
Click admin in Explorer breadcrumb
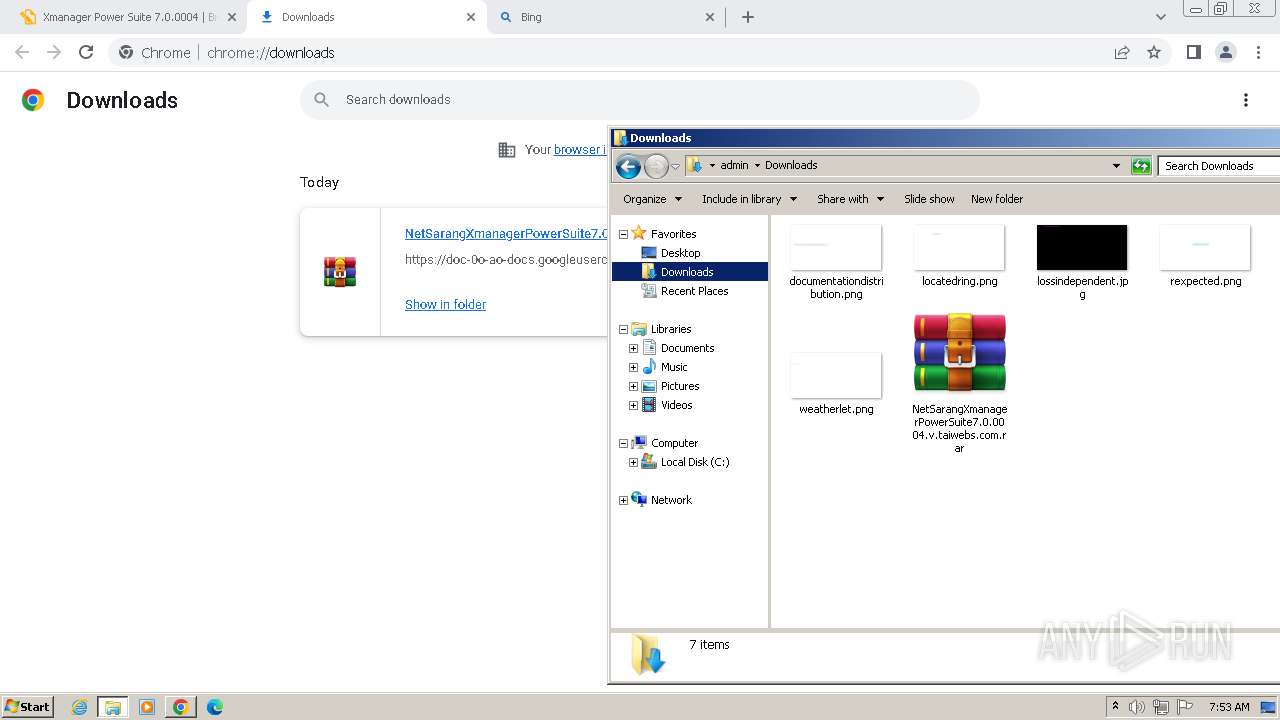click(734, 165)
